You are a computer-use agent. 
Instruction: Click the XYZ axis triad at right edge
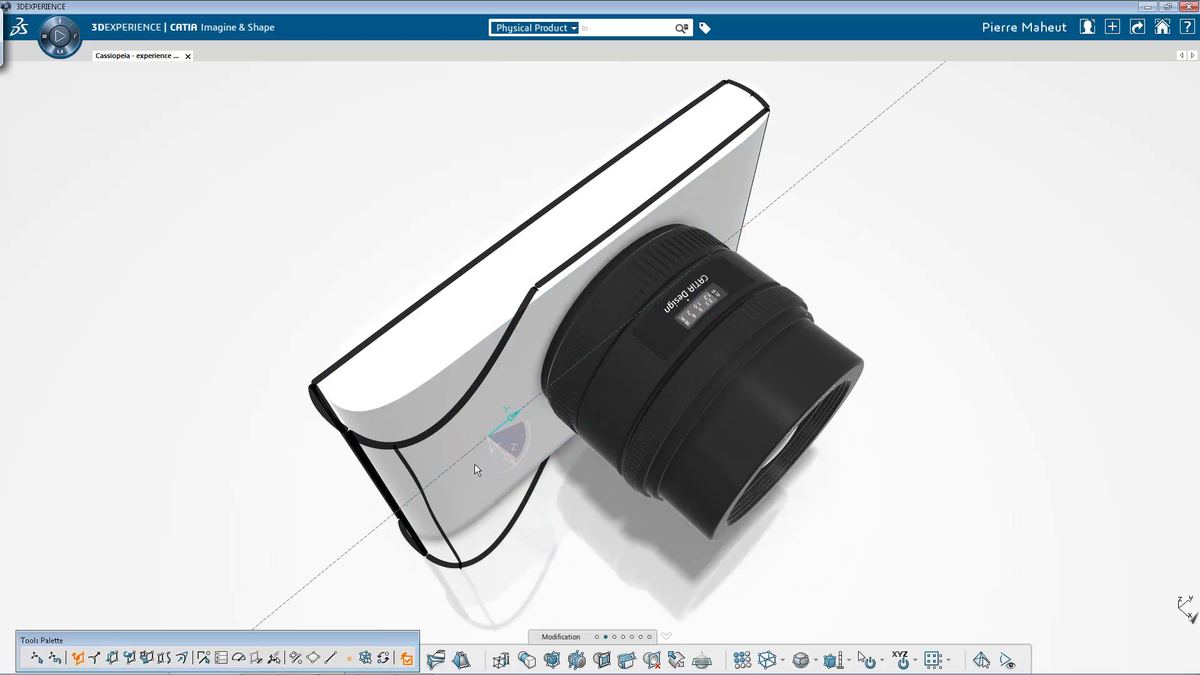tap(1187, 609)
